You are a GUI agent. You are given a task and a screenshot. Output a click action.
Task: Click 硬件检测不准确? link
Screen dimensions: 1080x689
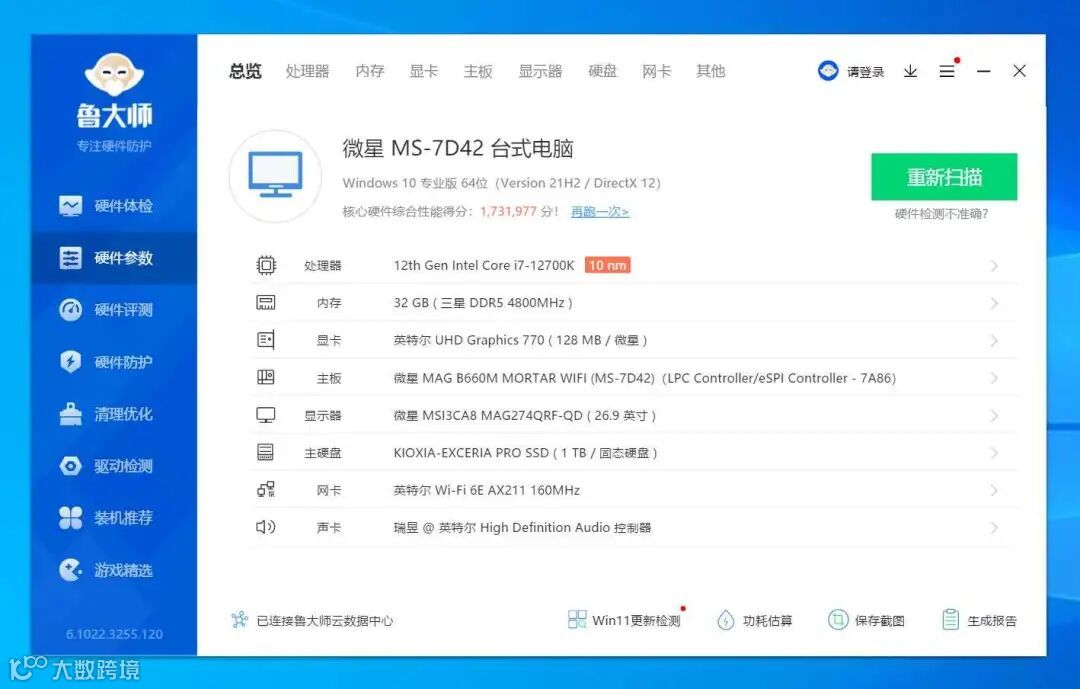(x=942, y=214)
